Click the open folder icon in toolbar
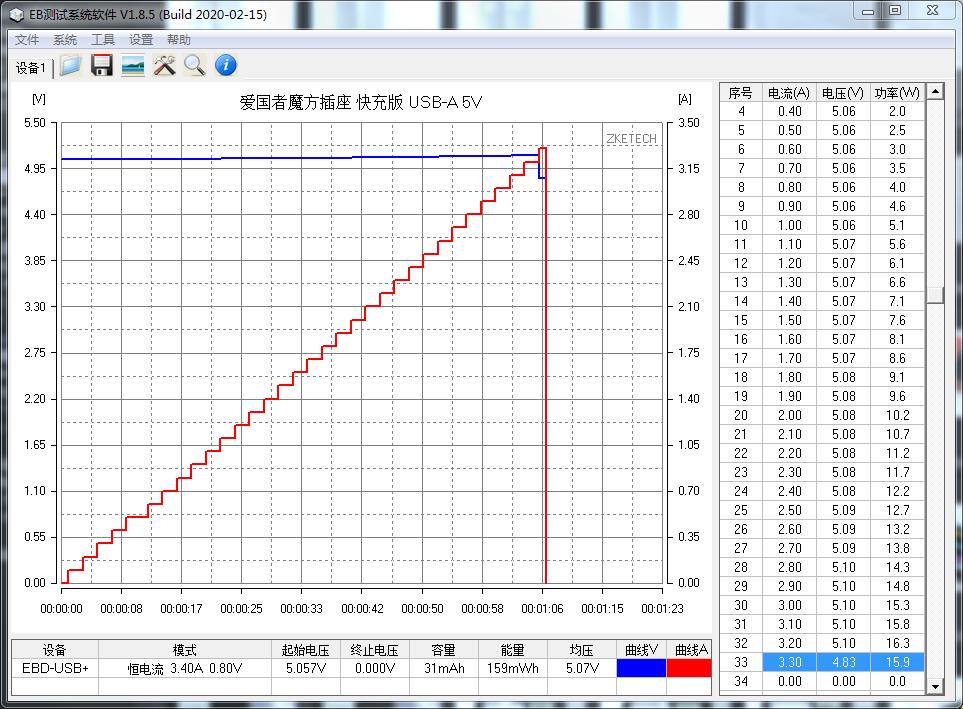 70,66
